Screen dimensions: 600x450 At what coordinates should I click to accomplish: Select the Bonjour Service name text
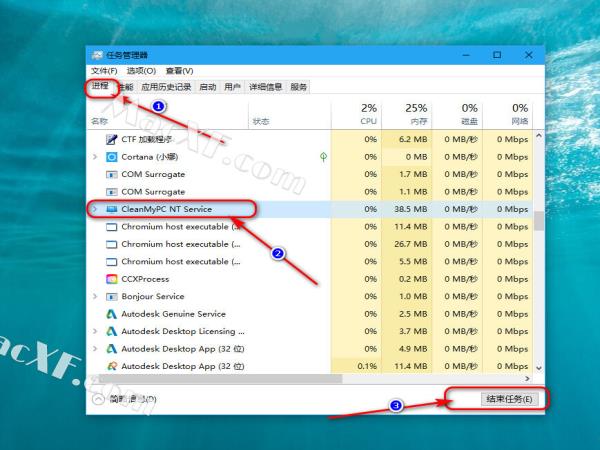(153, 297)
